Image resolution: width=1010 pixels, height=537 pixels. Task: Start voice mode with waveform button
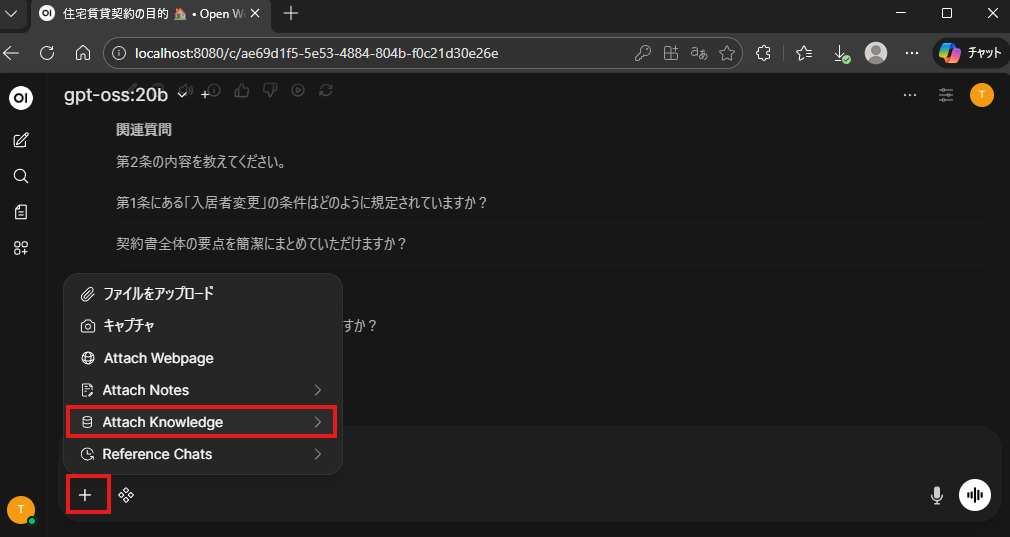[975, 495]
